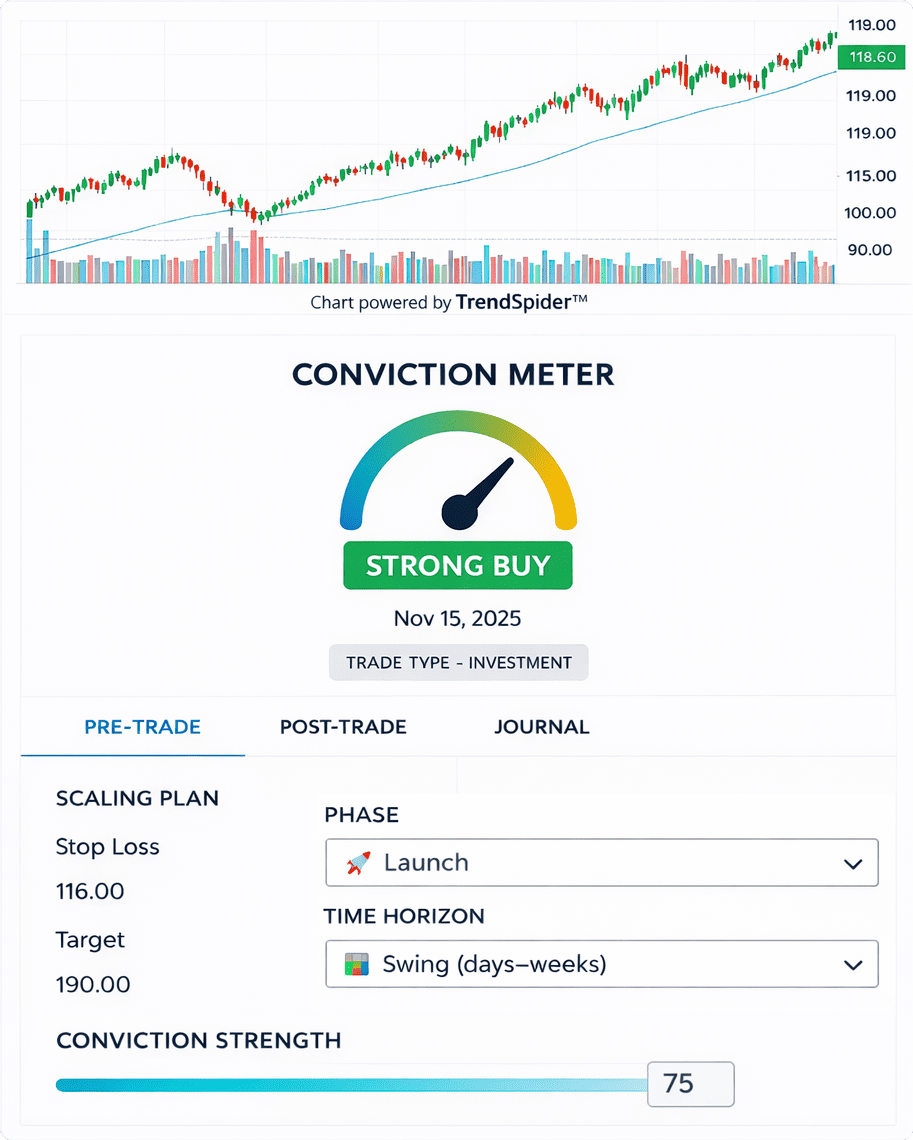
Task: Click the green 118.60 current price tag
Action: pos(872,58)
